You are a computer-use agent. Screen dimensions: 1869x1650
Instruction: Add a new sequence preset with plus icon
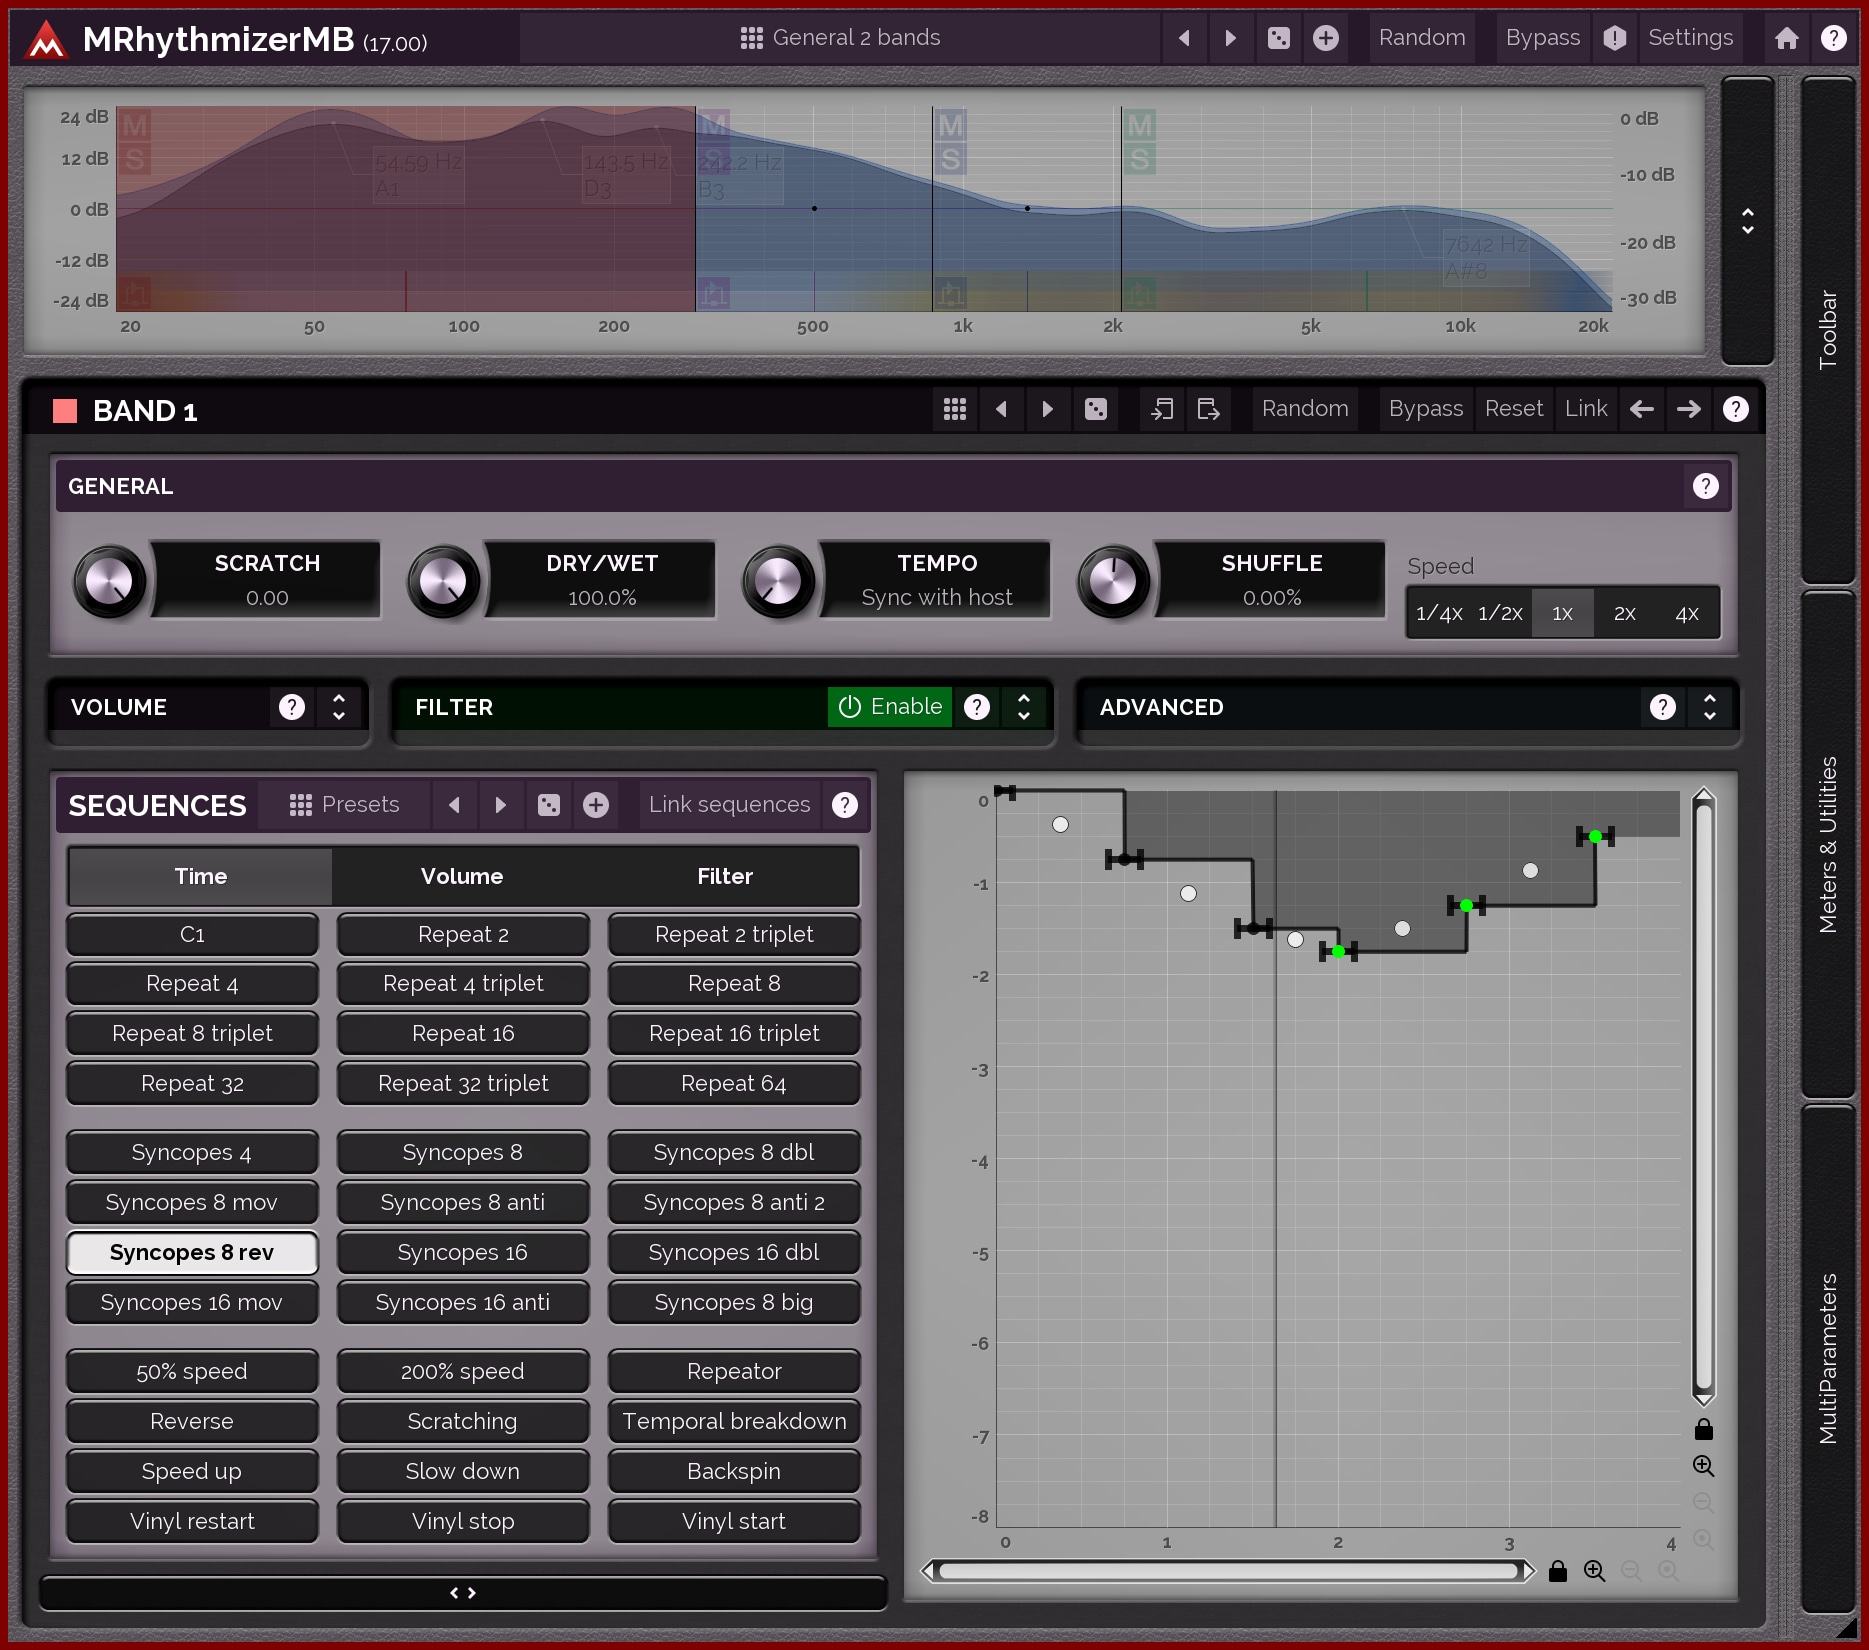(x=596, y=805)
